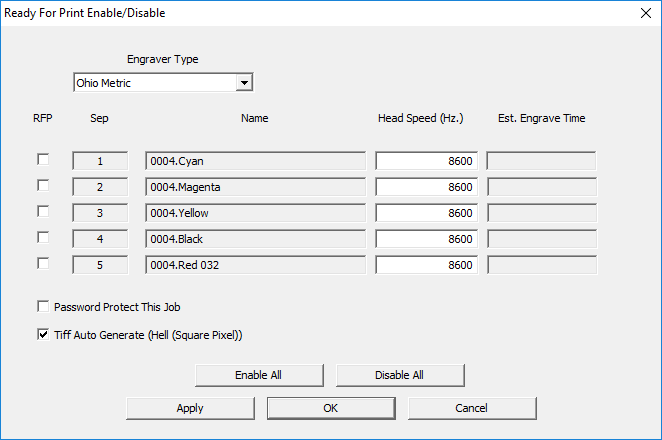
Task: Click the Ohio Metric combo box field
Action: (154, 83)
